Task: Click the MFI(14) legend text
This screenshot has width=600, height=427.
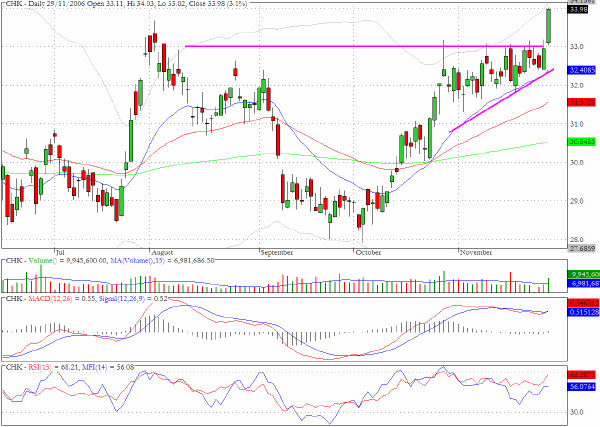Action: (x=95, y=367)
